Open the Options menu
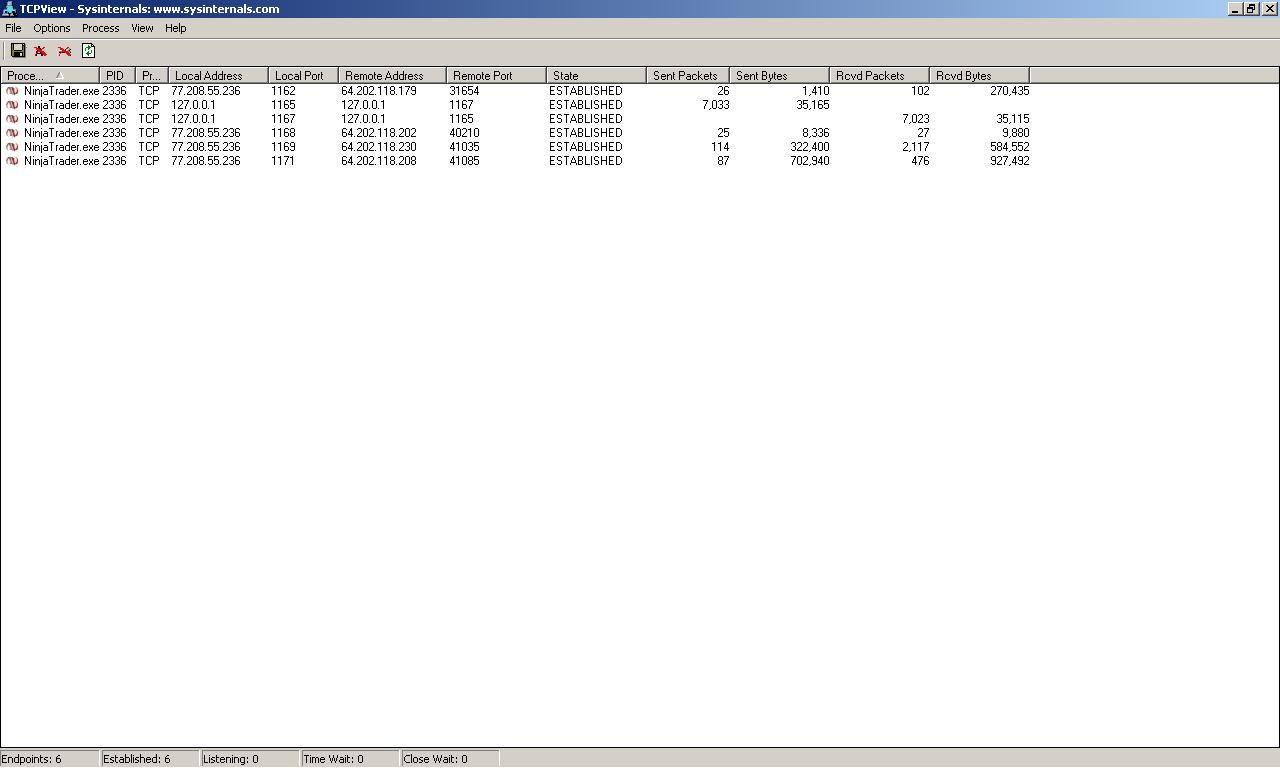The image size is (1280, 768). (x=52, y=28)
